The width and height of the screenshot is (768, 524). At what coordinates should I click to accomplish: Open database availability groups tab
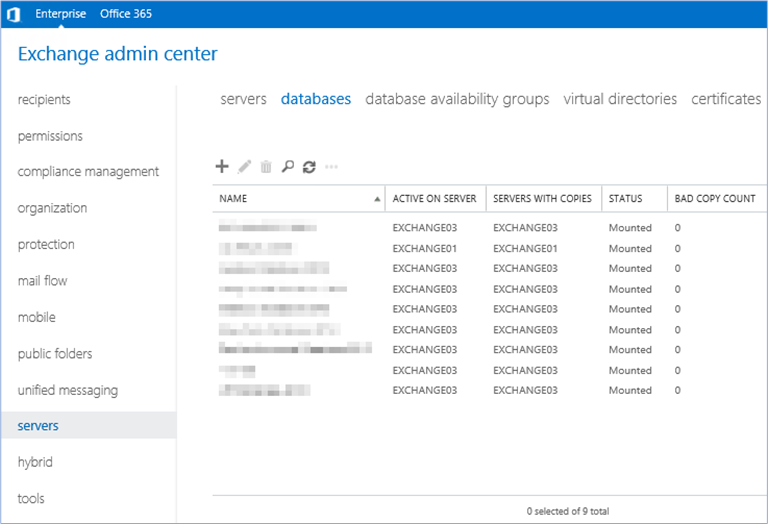[x=457, y=99]
